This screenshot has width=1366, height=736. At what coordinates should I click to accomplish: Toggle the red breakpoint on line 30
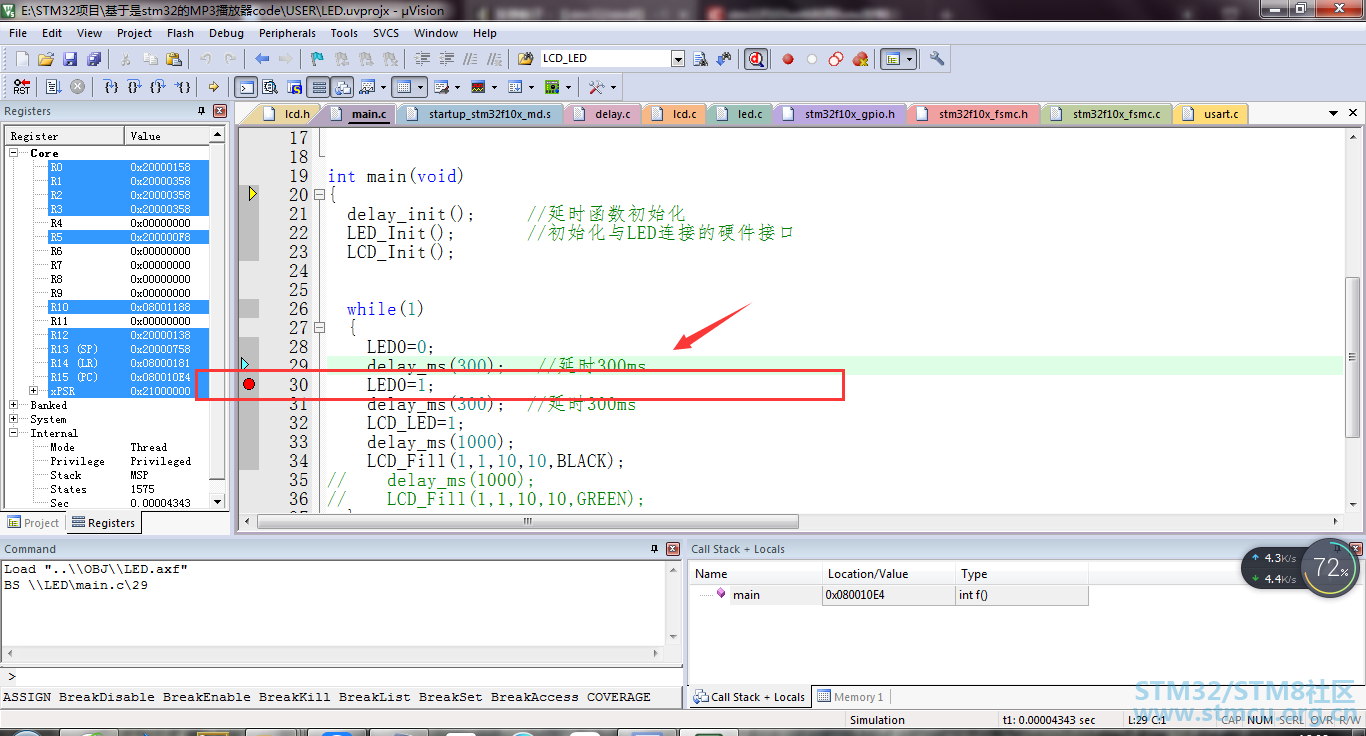tap(249, 385)
